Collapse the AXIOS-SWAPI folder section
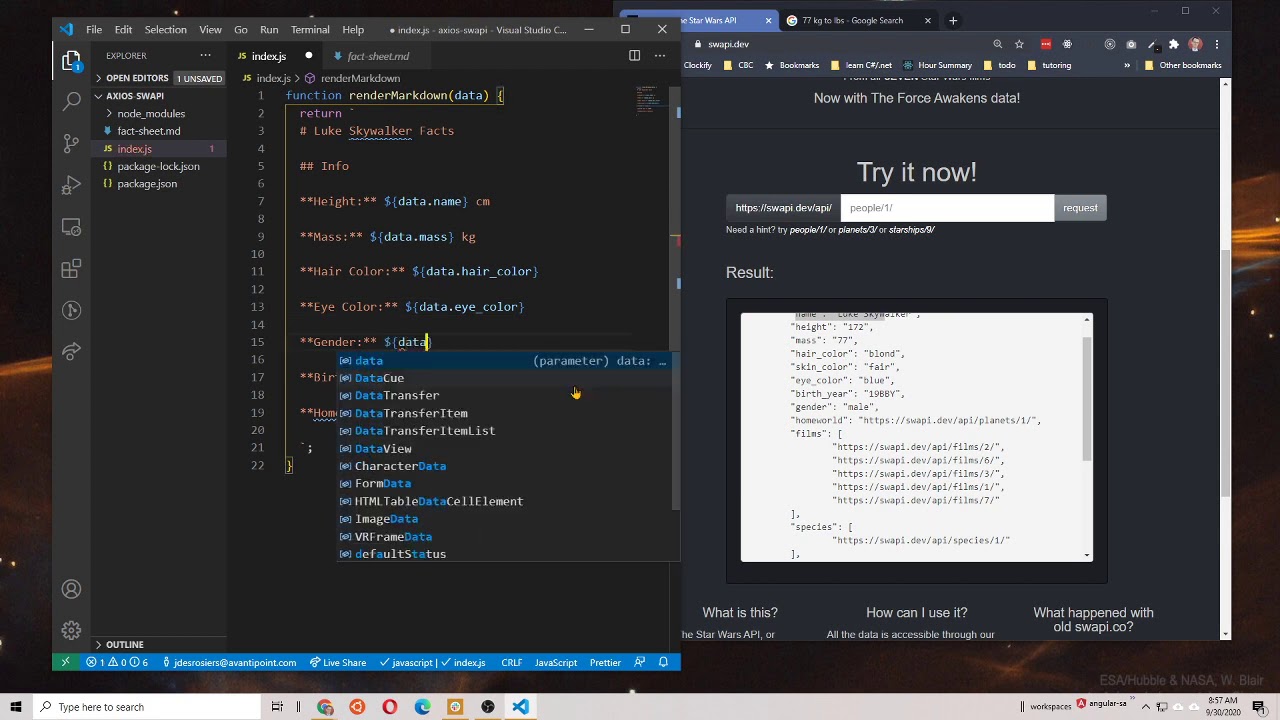Viewport: 1280px width, 720px height. 134,96
